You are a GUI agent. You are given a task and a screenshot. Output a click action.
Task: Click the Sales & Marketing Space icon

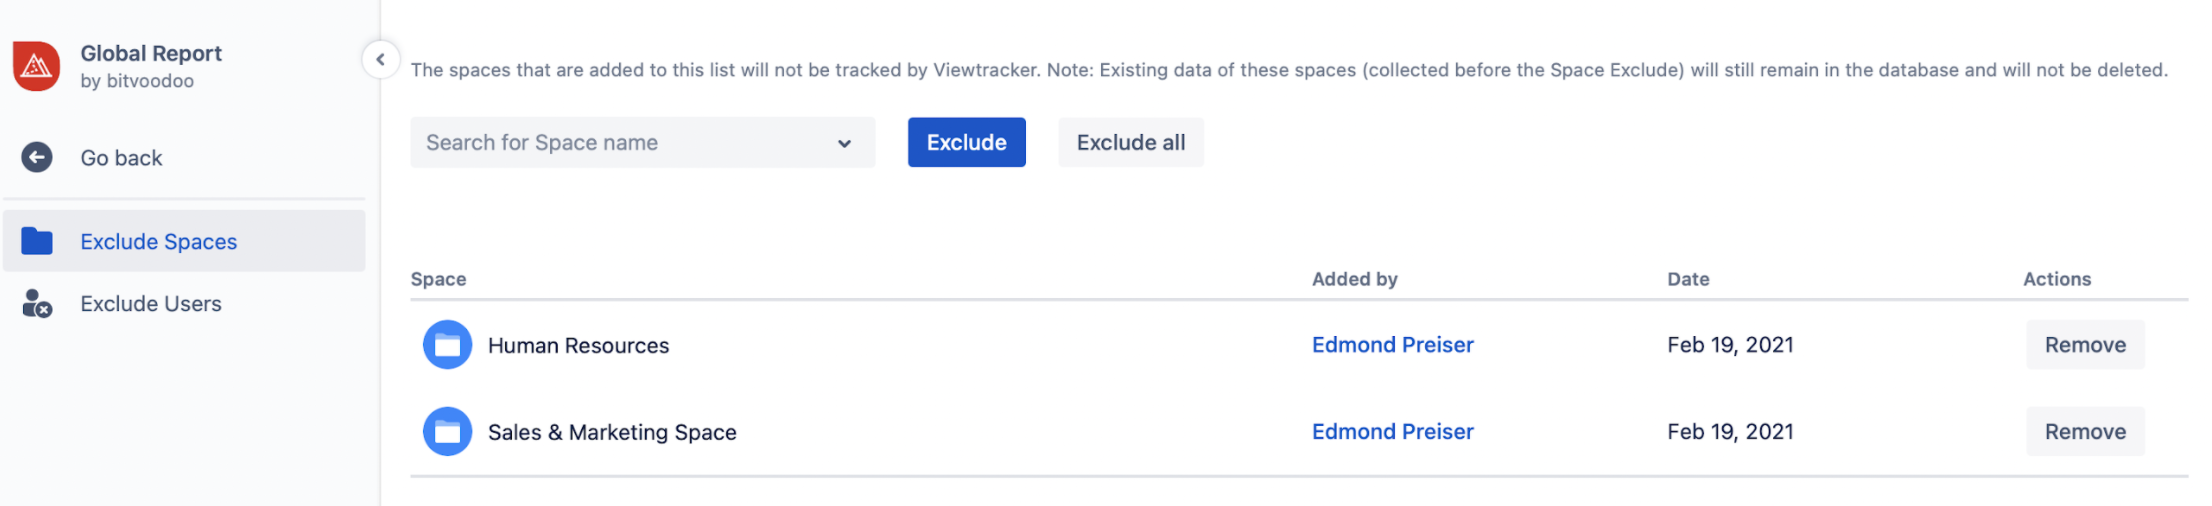(447, 432)
